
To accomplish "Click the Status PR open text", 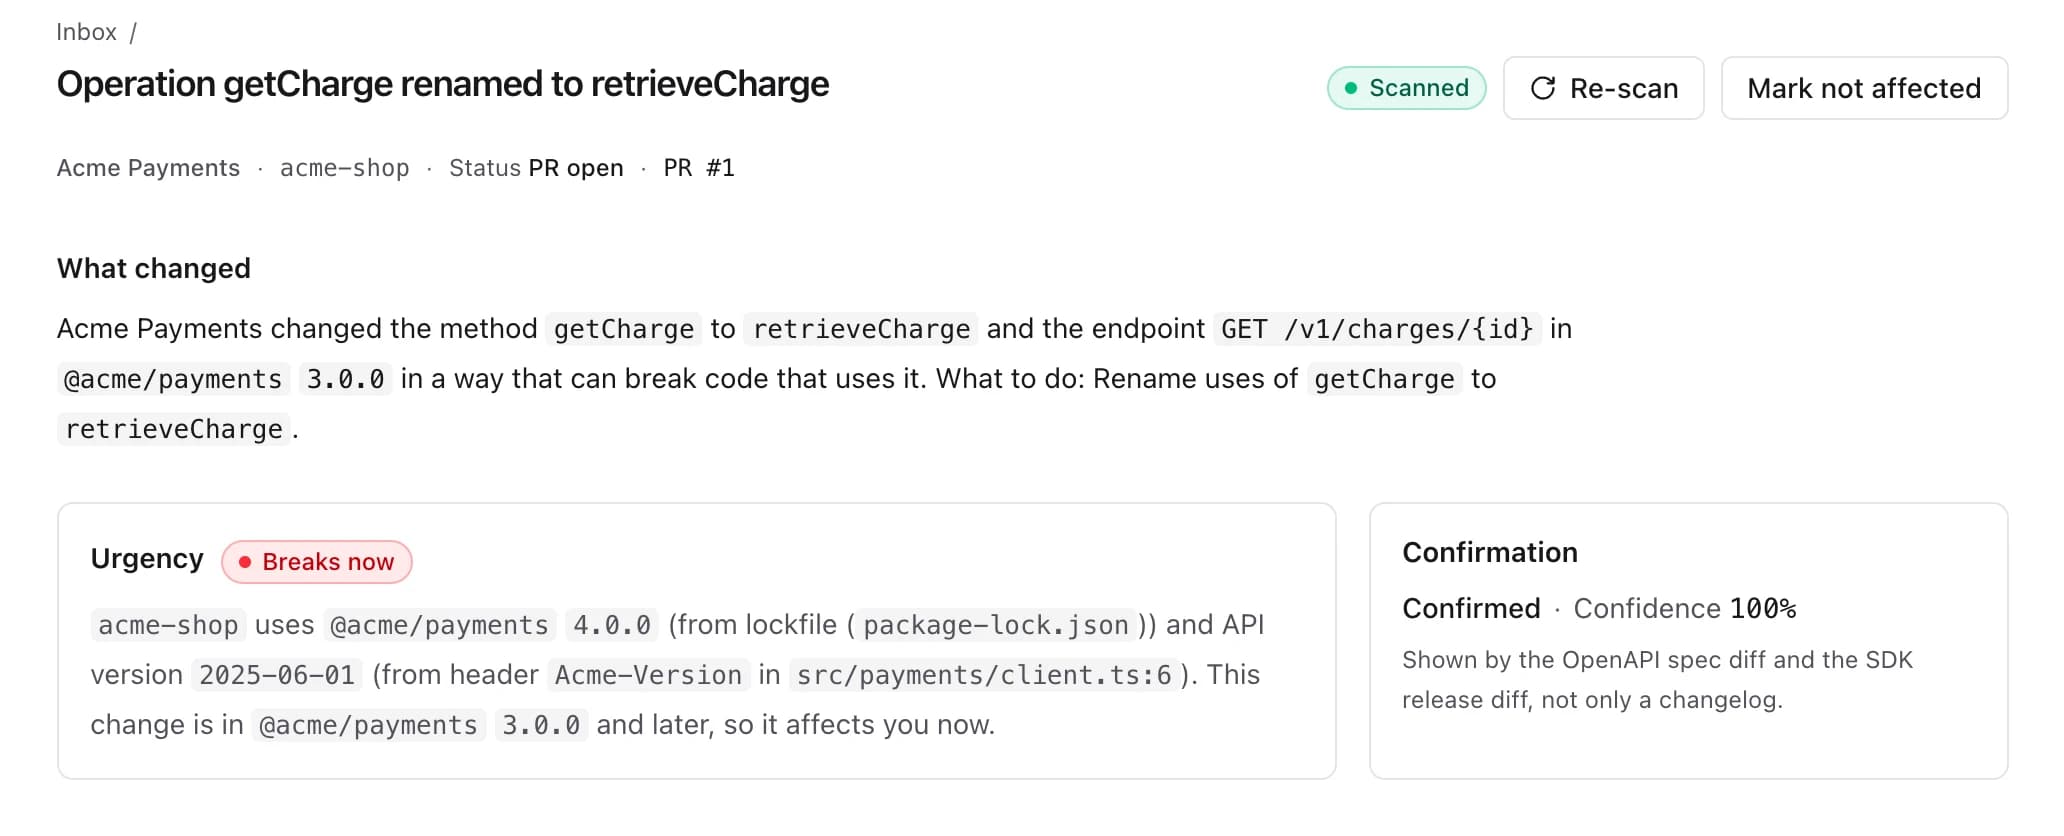I will click(536, 168).
